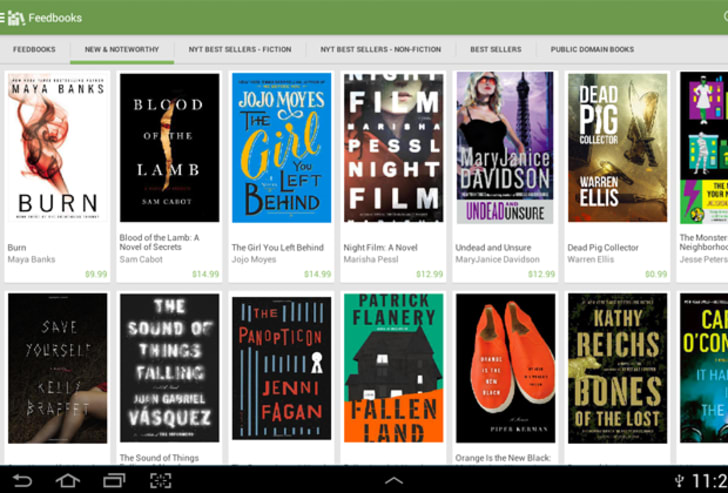Switch to the Best Sellers tab

pyautogui.click(x=496, y=49)
